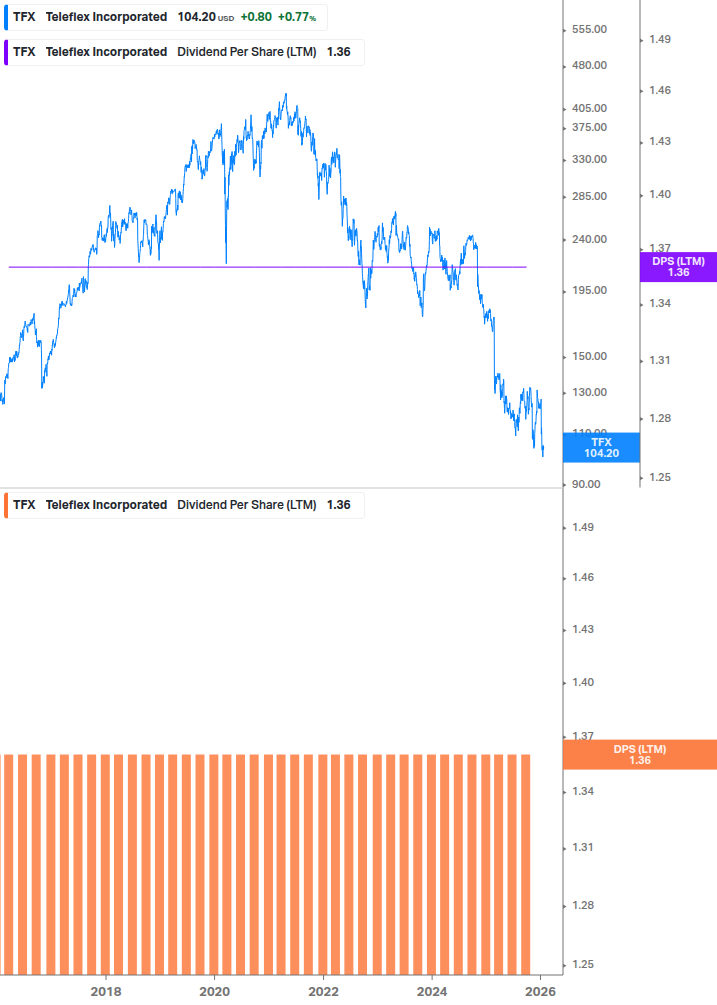The width and height of the screenshot is (717, 1005).
Task: Click the purple horizontal dividend line
Action: [268, 267]
